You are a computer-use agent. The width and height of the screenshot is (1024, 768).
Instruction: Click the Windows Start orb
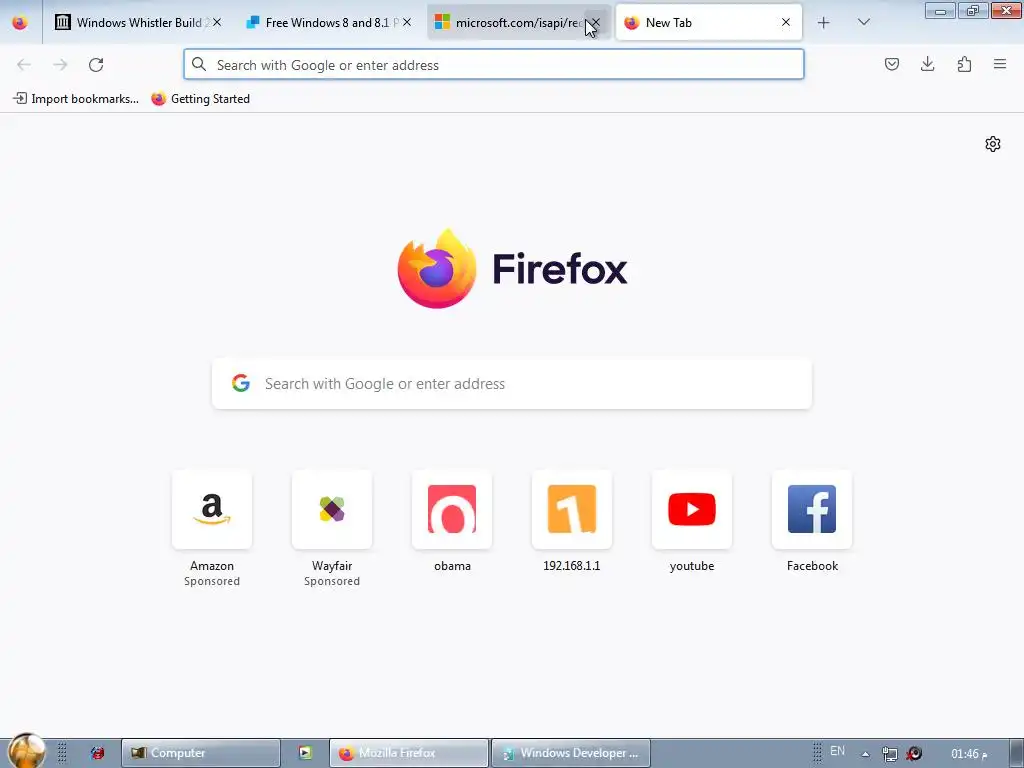coord(26,750)
